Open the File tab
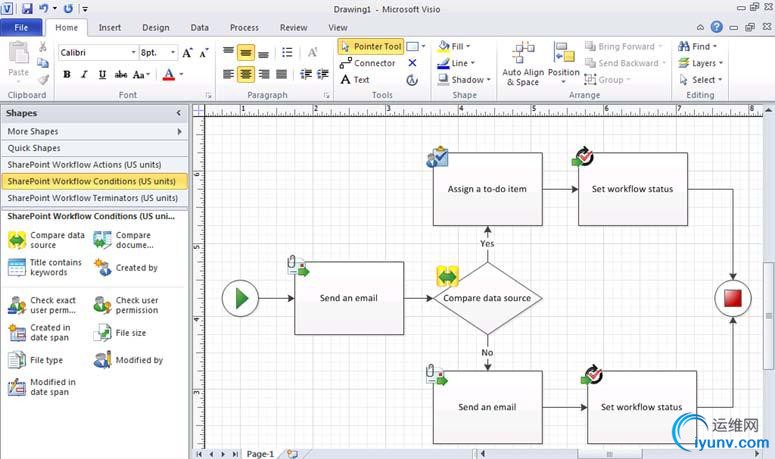775x459 pixels. point(21,28)
